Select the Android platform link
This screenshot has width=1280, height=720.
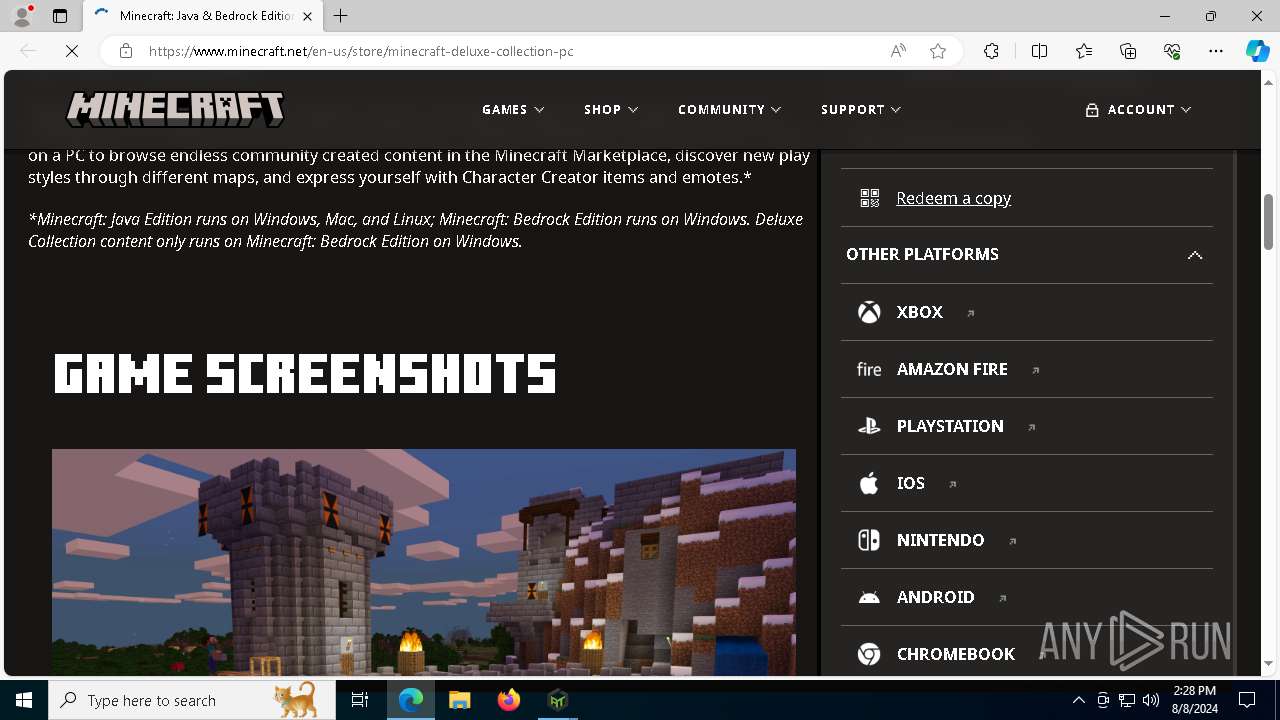coord(936,597)
